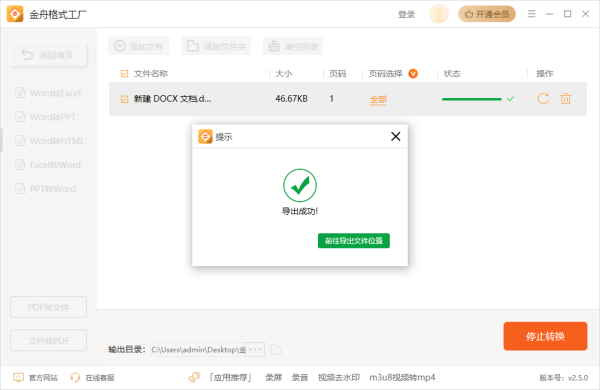Viewport: 600px width, 390px height.
Task: Open 视频去水印 recommended app
Action: pos(339,377)
